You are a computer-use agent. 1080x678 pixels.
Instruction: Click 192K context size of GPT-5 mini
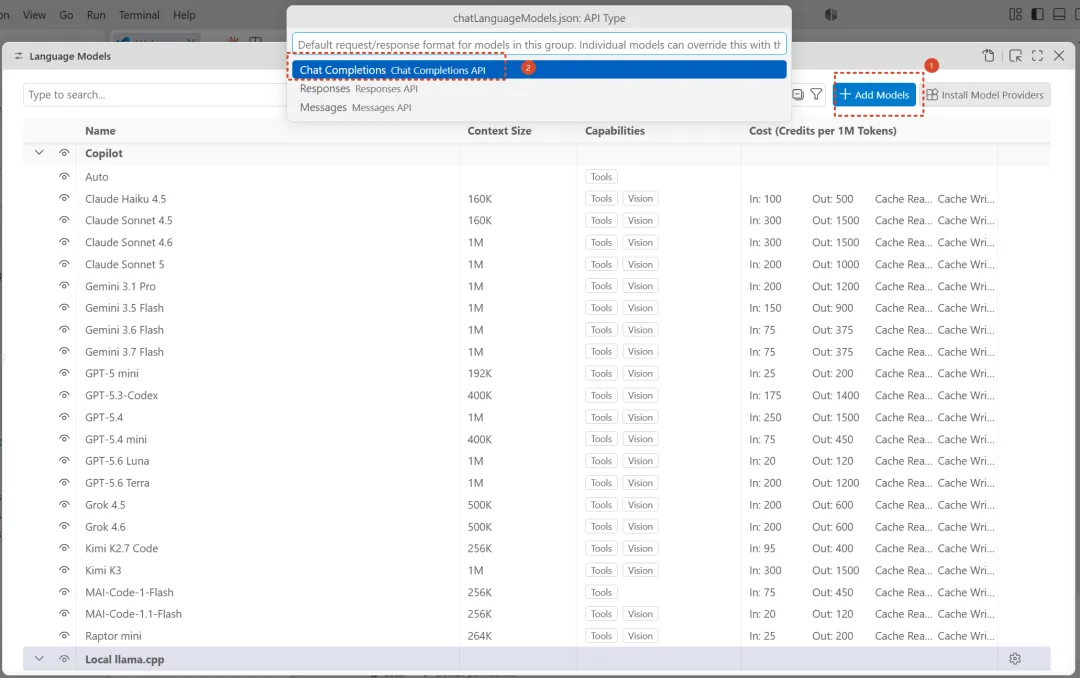tap(479, 373)
